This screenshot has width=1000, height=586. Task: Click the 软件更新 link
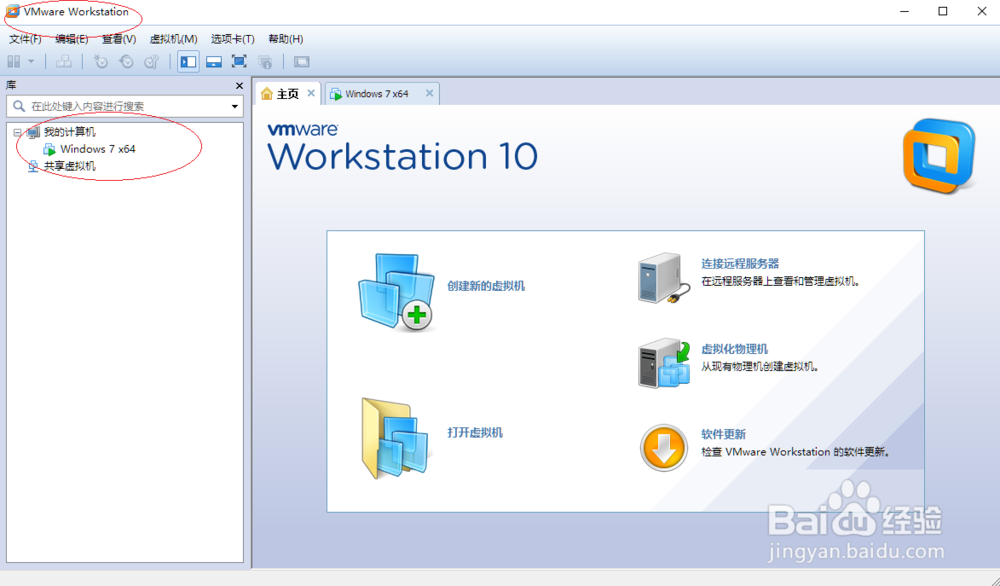point(723,434)
